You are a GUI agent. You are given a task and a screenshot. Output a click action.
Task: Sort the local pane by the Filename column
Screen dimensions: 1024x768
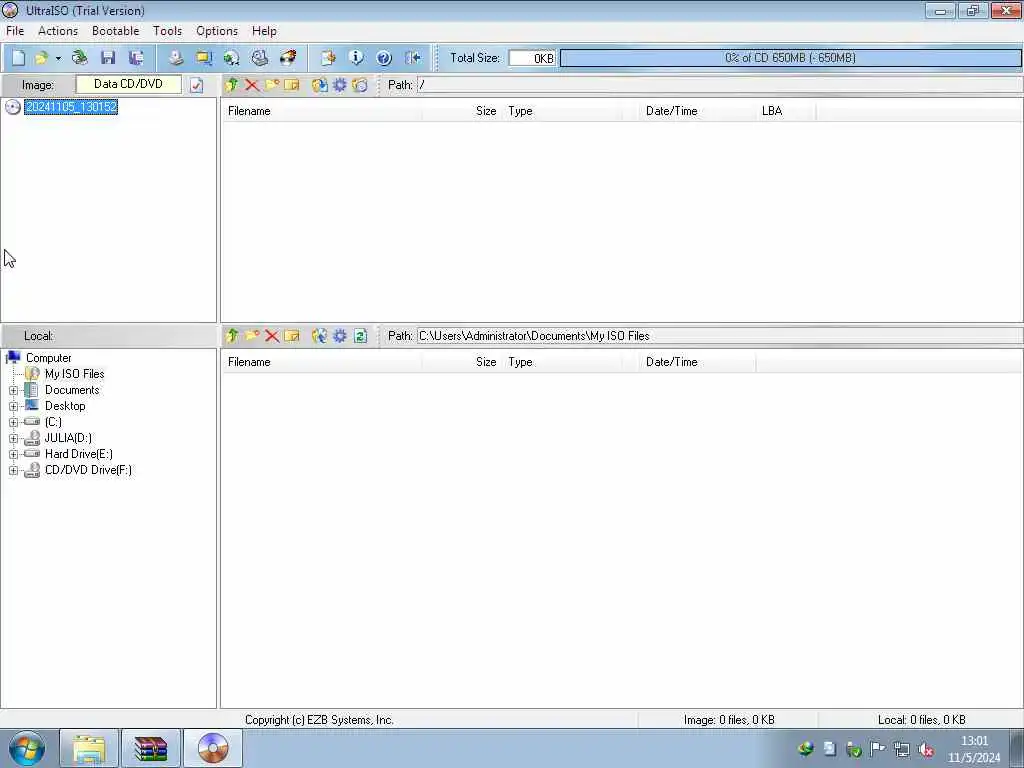point(321,362)
